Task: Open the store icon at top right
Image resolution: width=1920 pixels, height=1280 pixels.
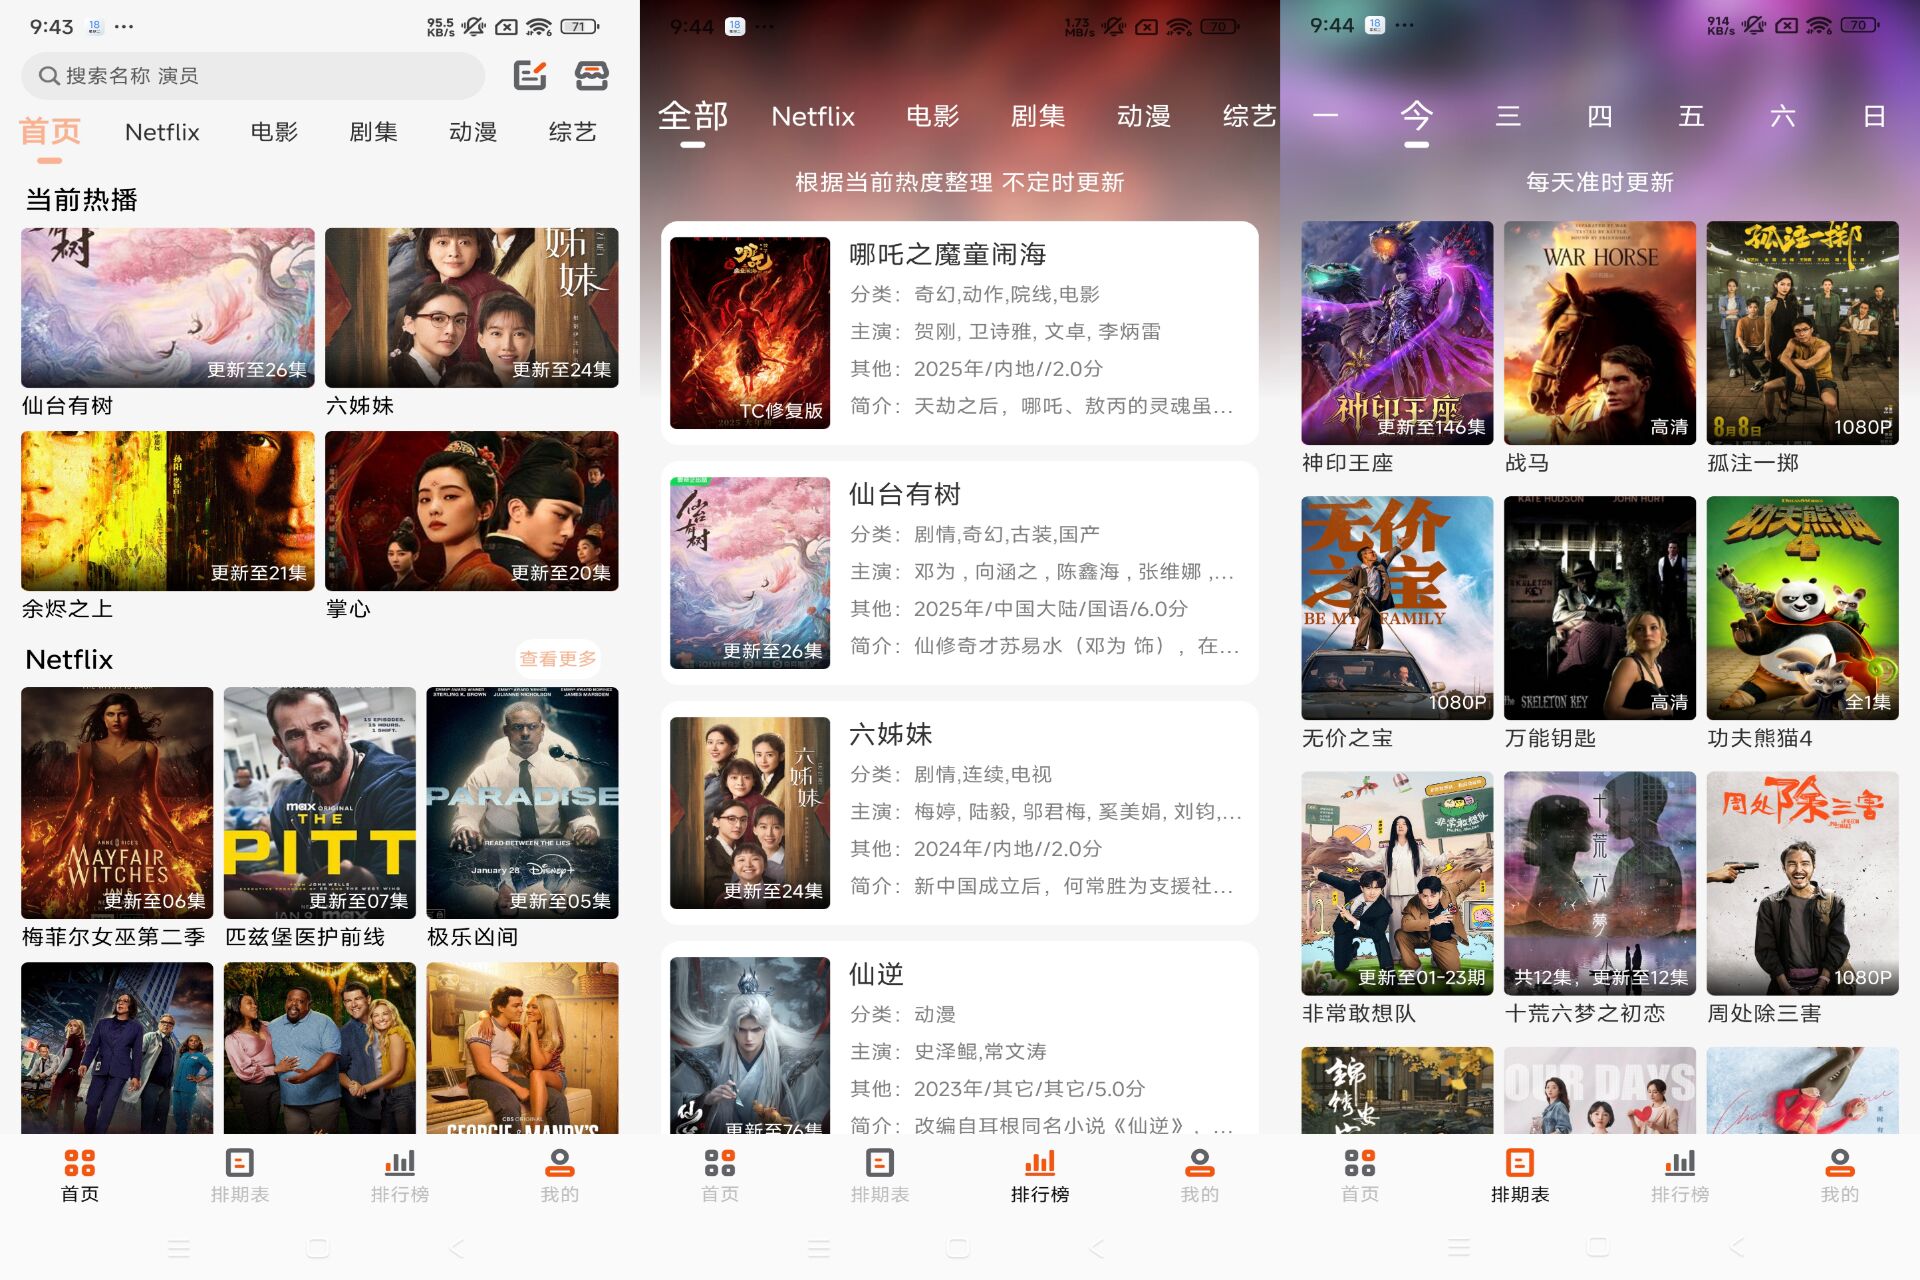Action: pyautogui.click(x=591, y=76)
